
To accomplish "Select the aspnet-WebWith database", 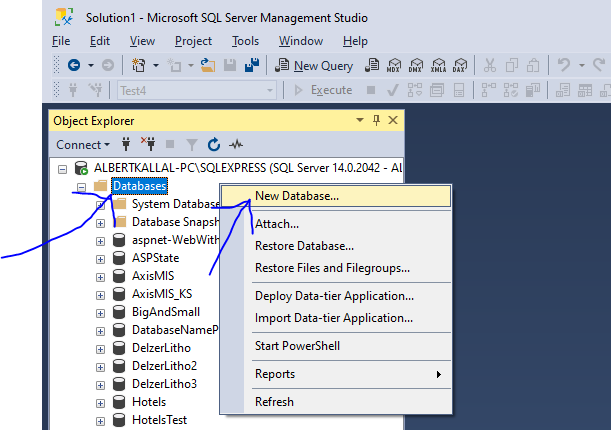I will tap(175, 240).
